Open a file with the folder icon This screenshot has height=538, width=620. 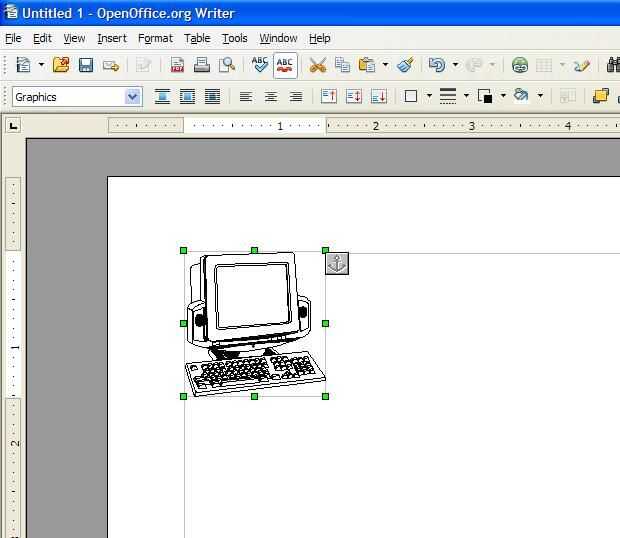(61, 65)
